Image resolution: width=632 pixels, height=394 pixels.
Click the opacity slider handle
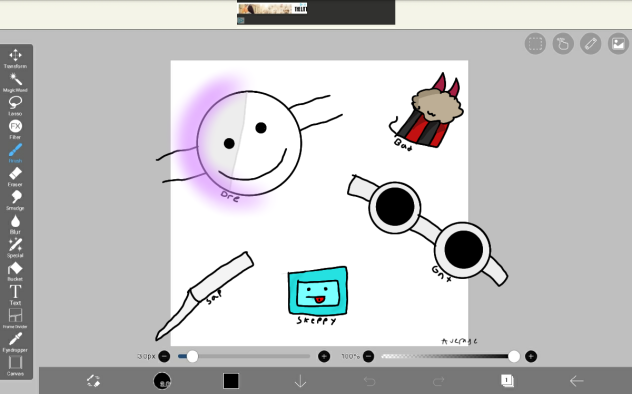(514, 356)
